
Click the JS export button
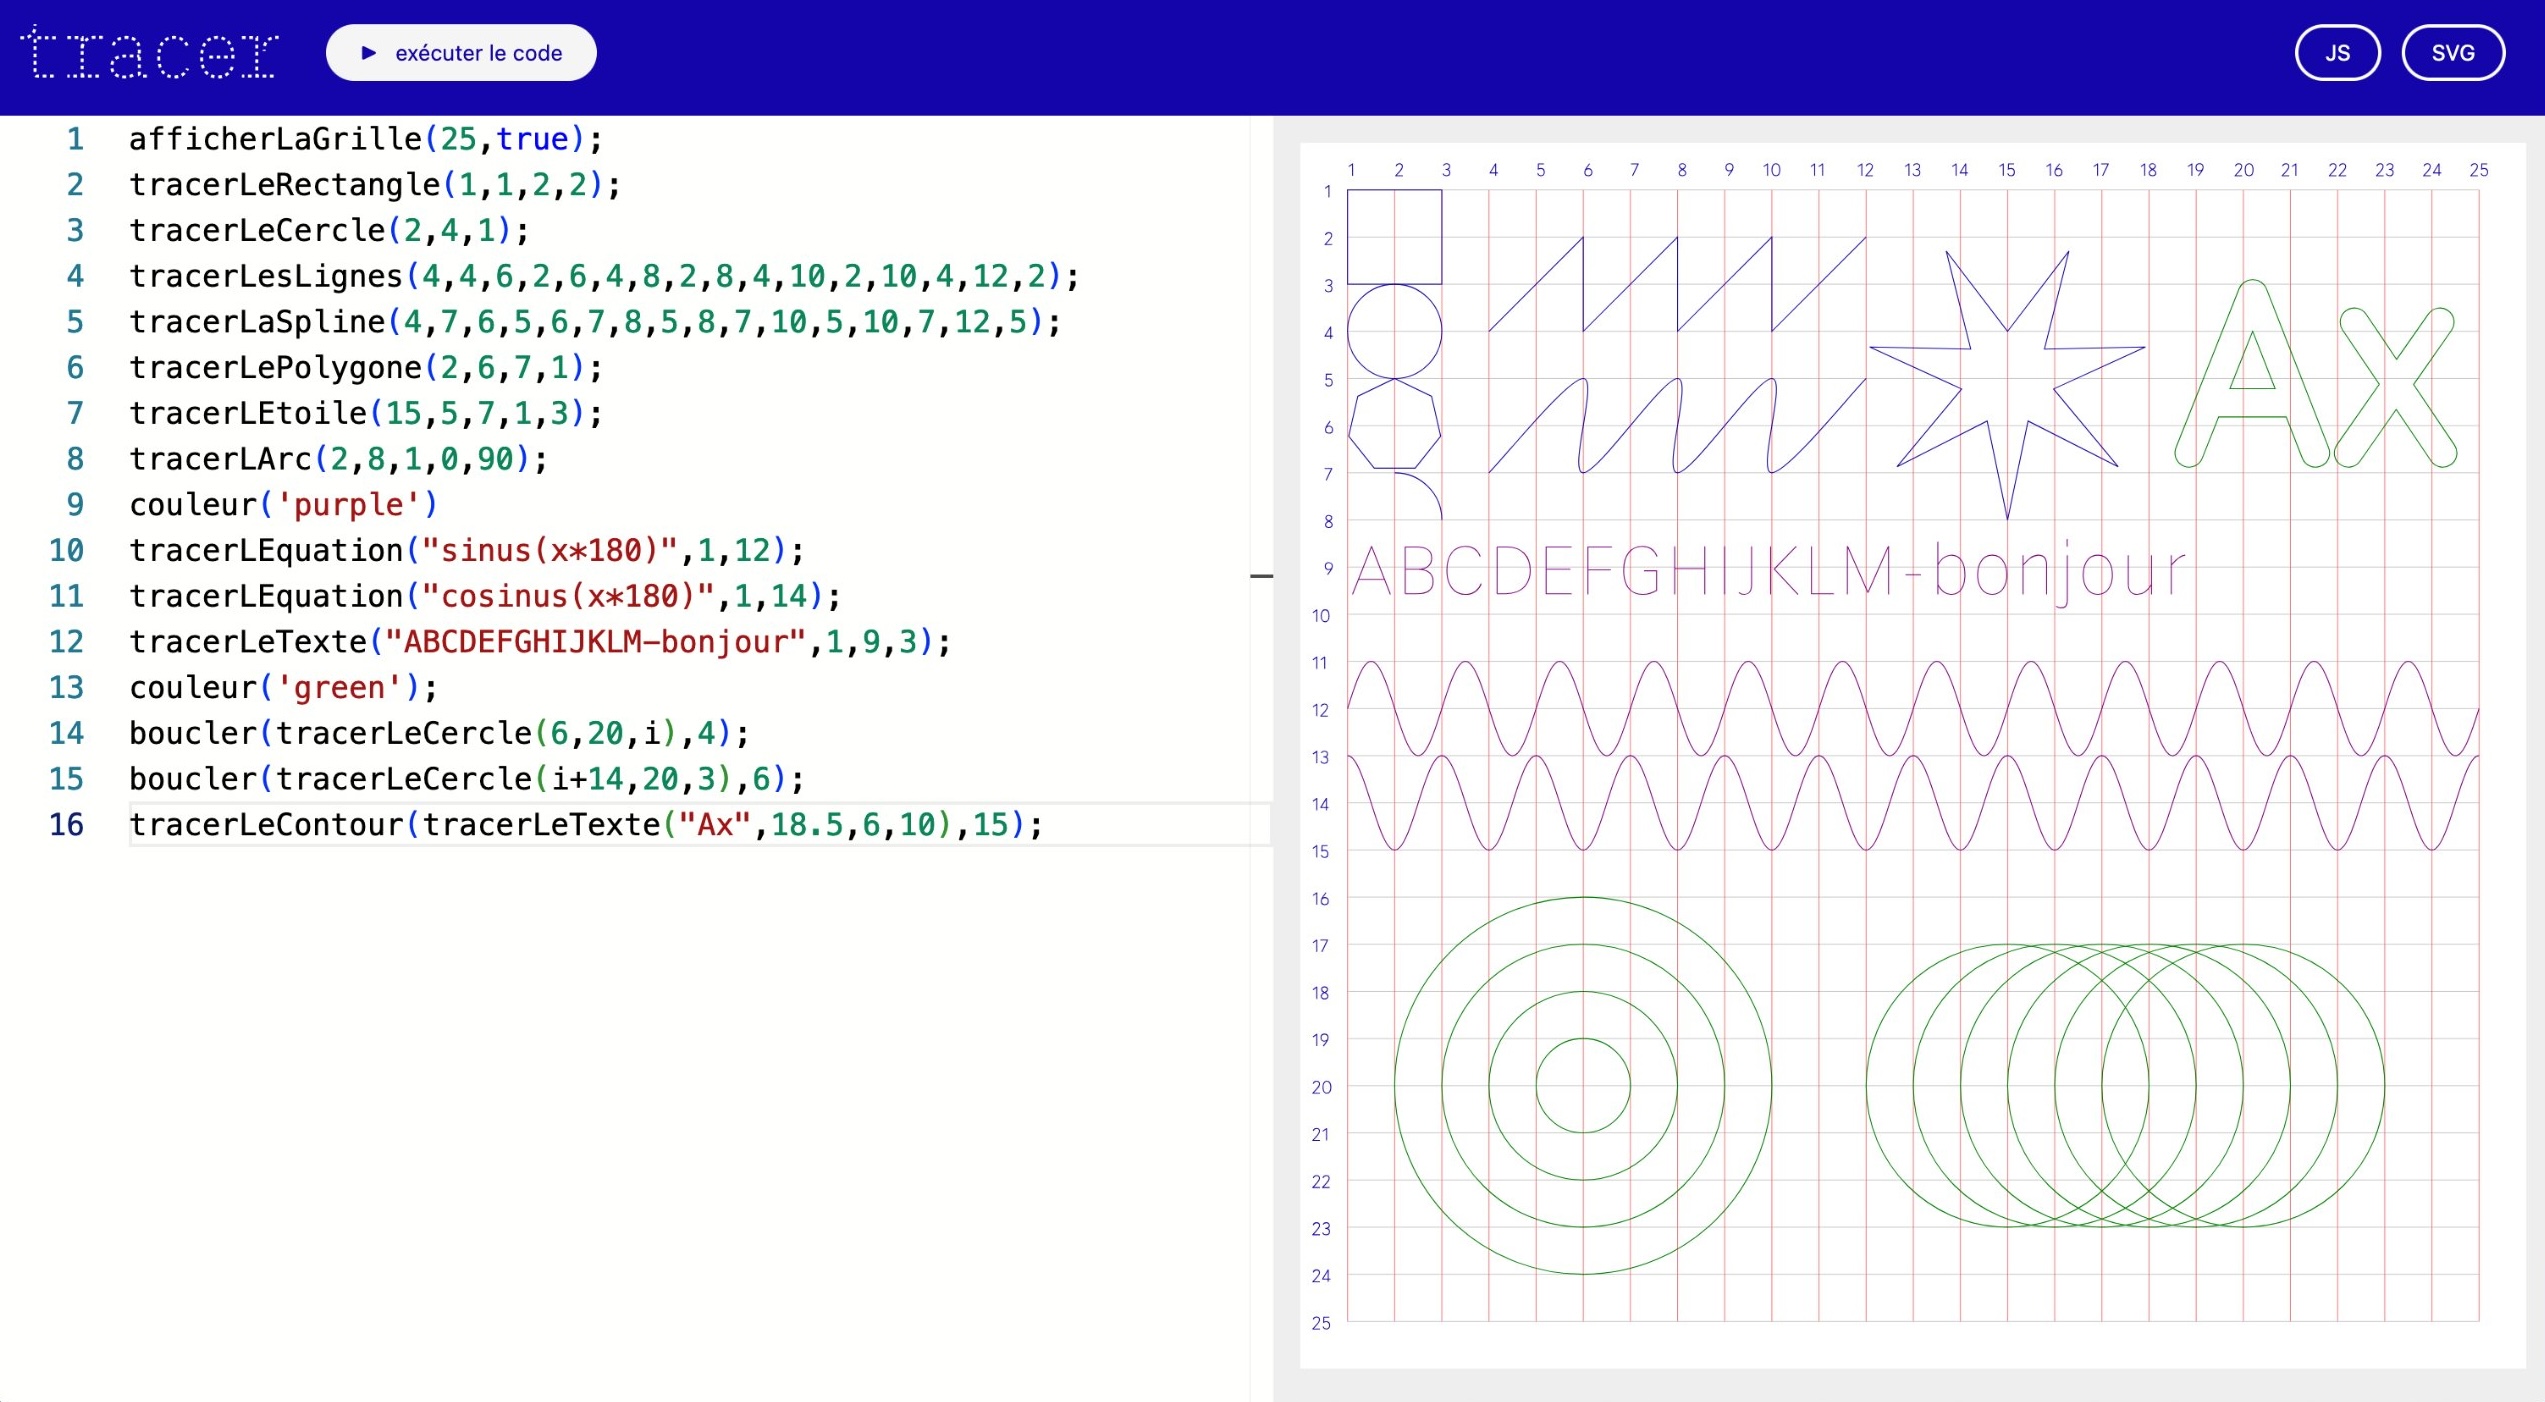(2337, 53)
